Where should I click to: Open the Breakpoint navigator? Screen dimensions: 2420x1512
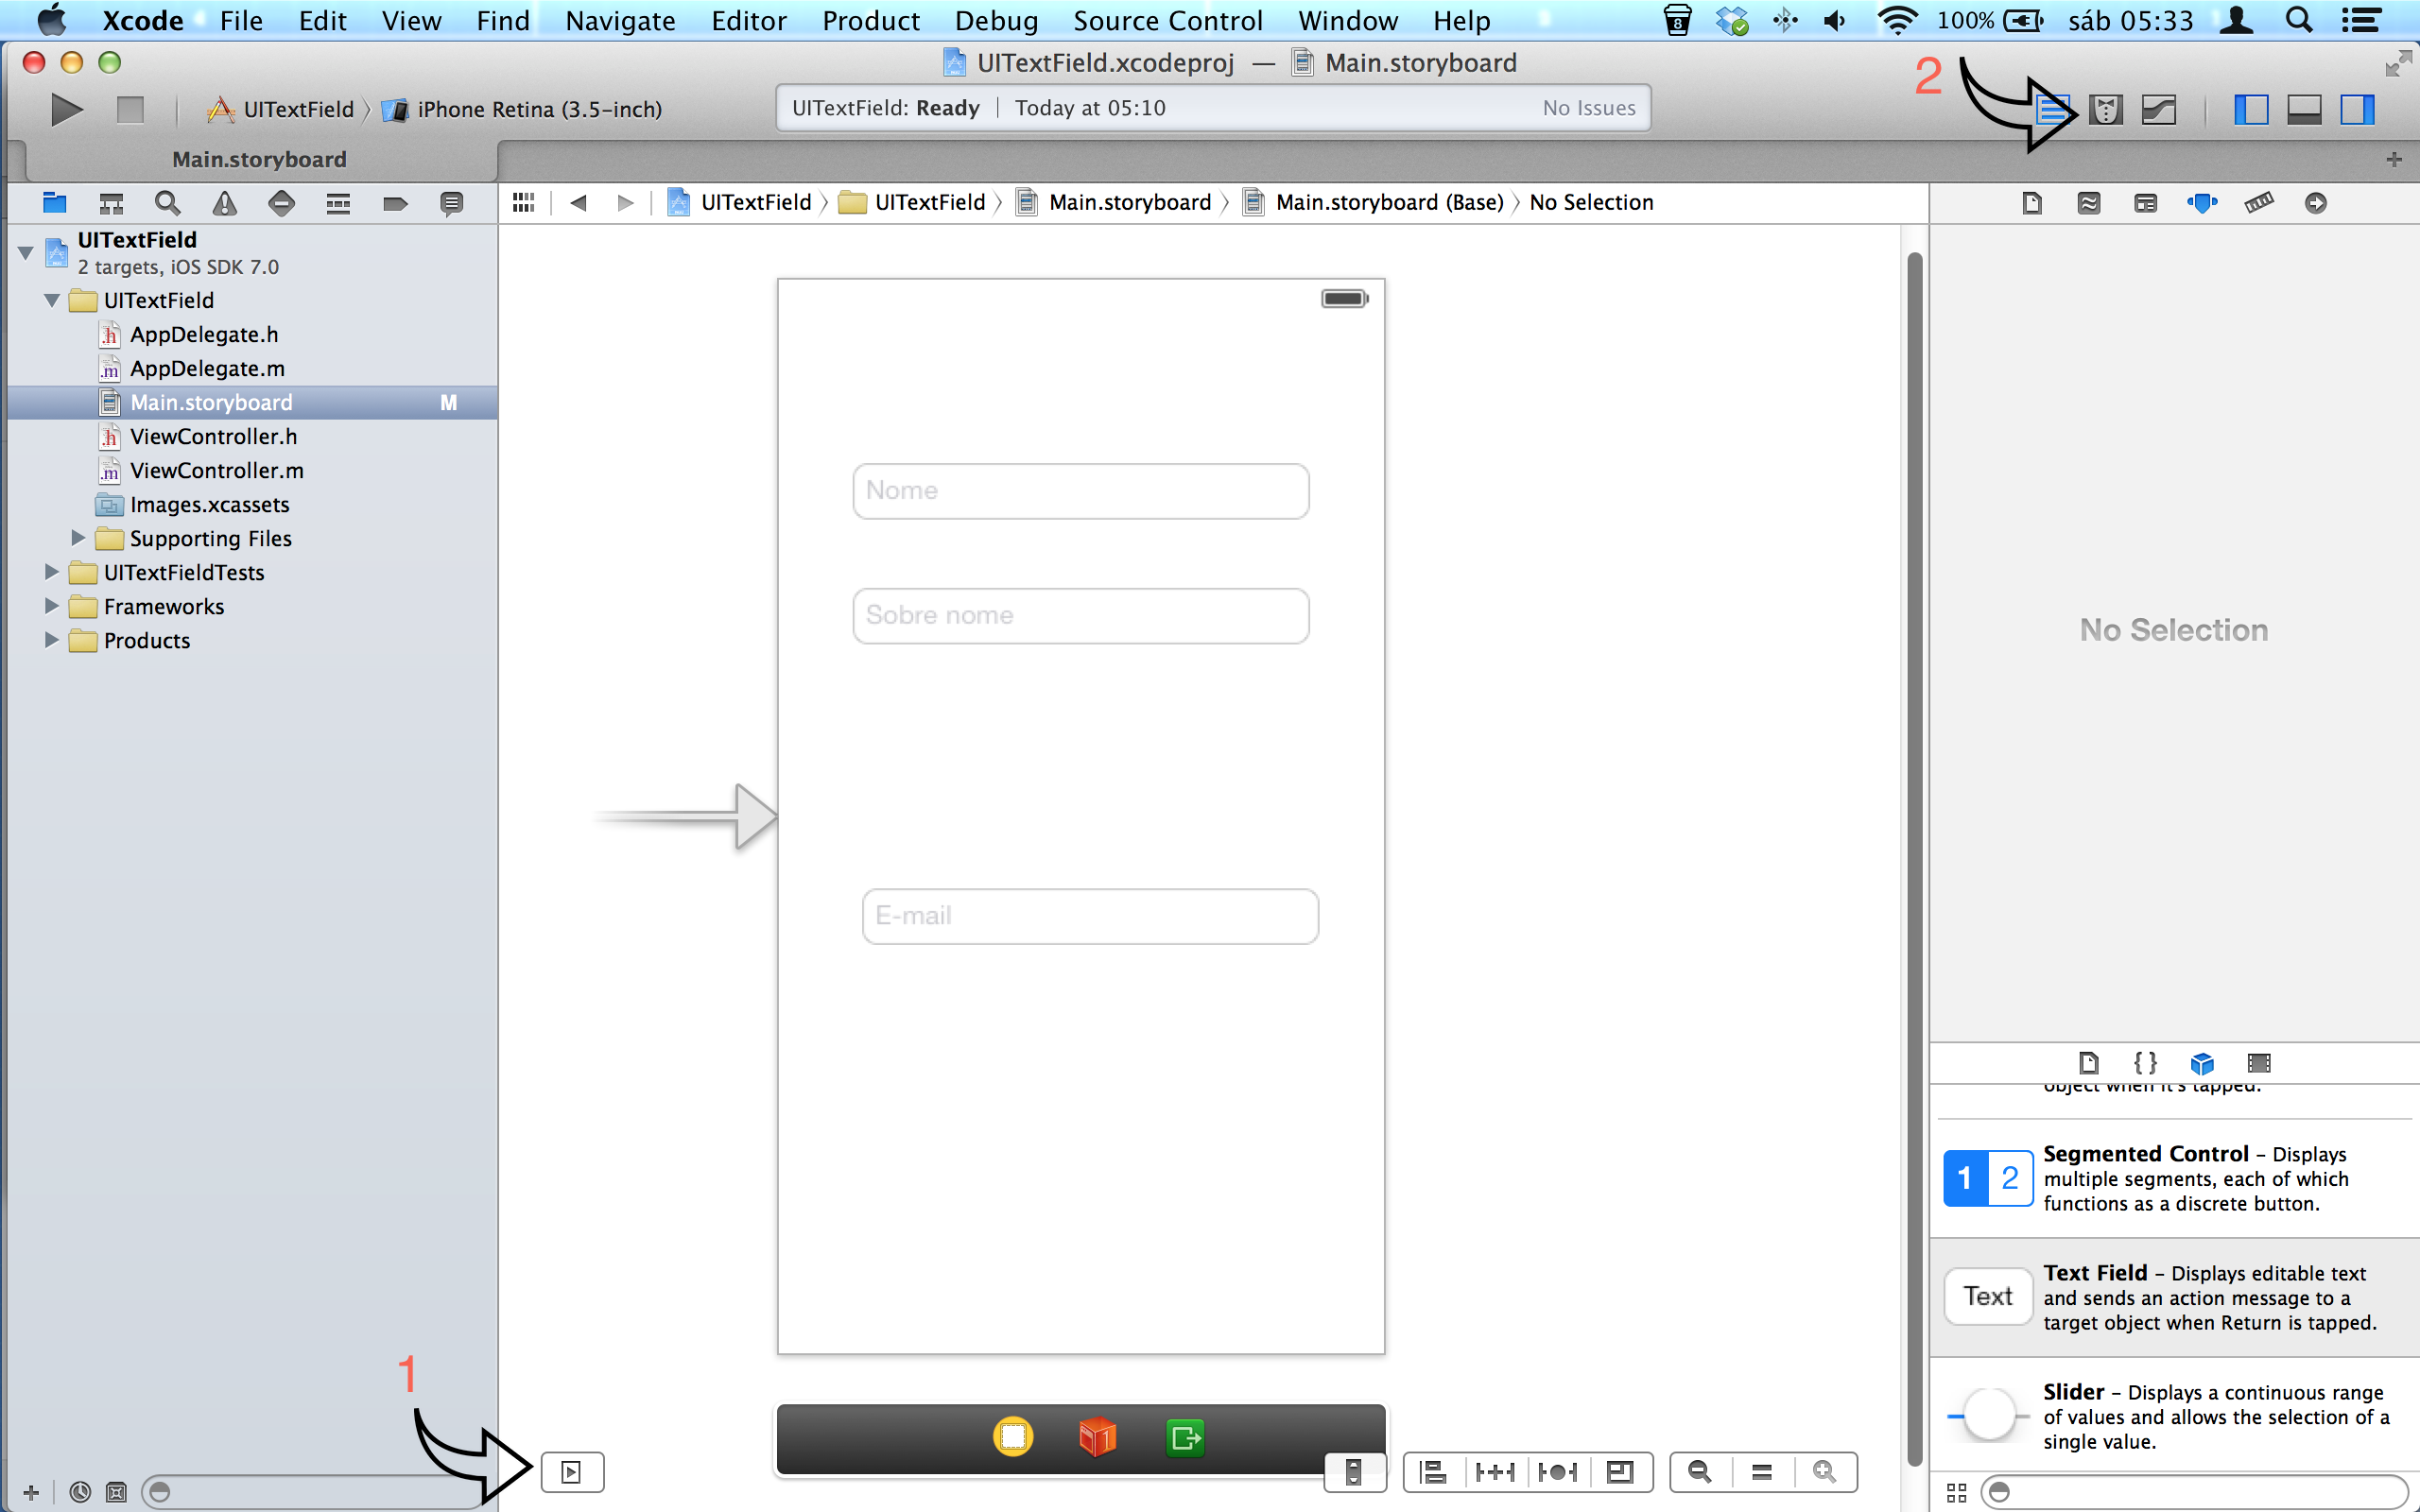click(395, 203)
